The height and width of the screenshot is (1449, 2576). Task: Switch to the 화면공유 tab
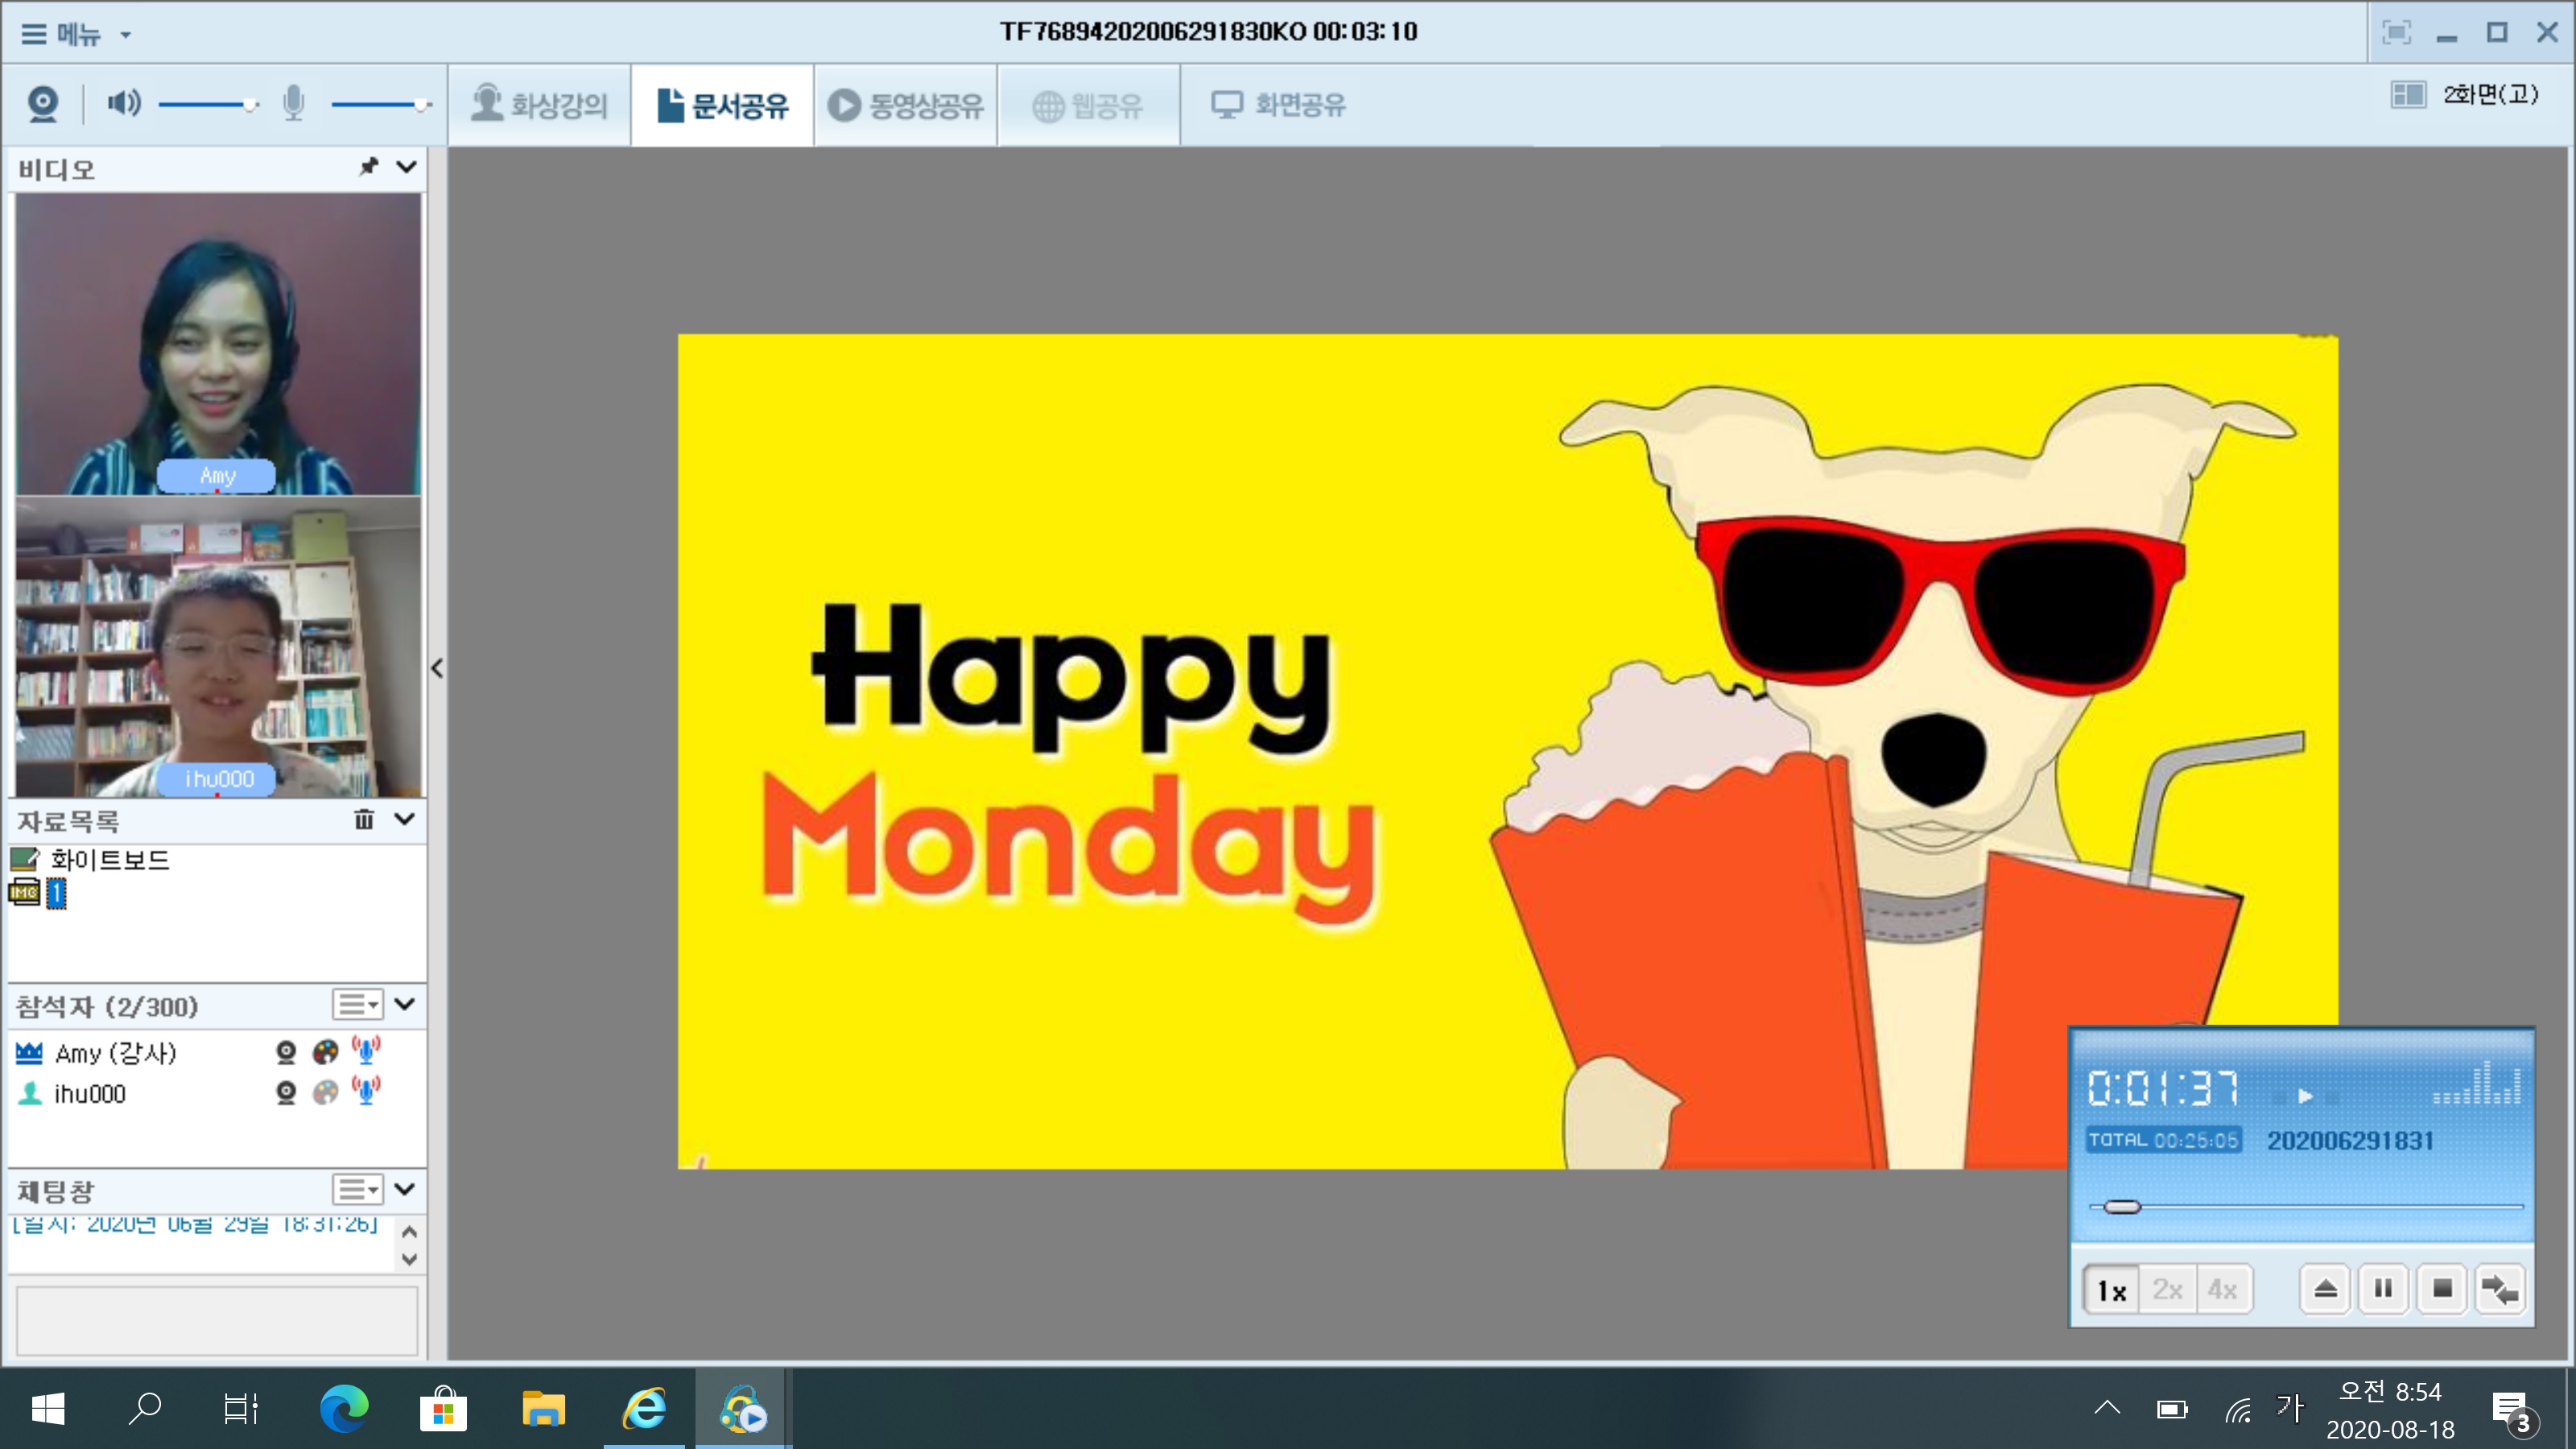[x=1279, y=105]
